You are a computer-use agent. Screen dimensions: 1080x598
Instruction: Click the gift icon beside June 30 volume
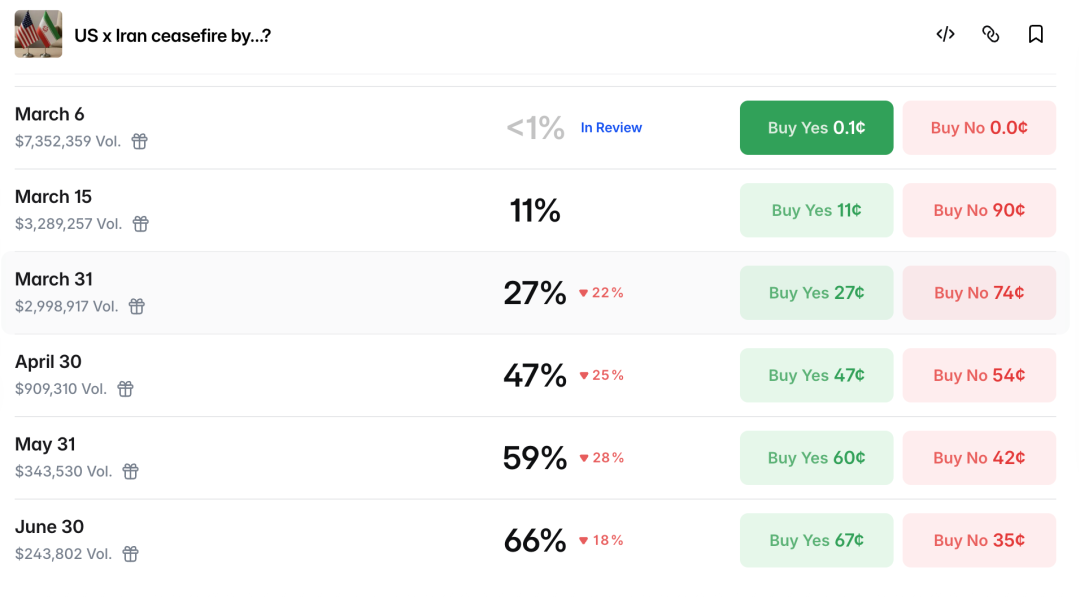131,554
